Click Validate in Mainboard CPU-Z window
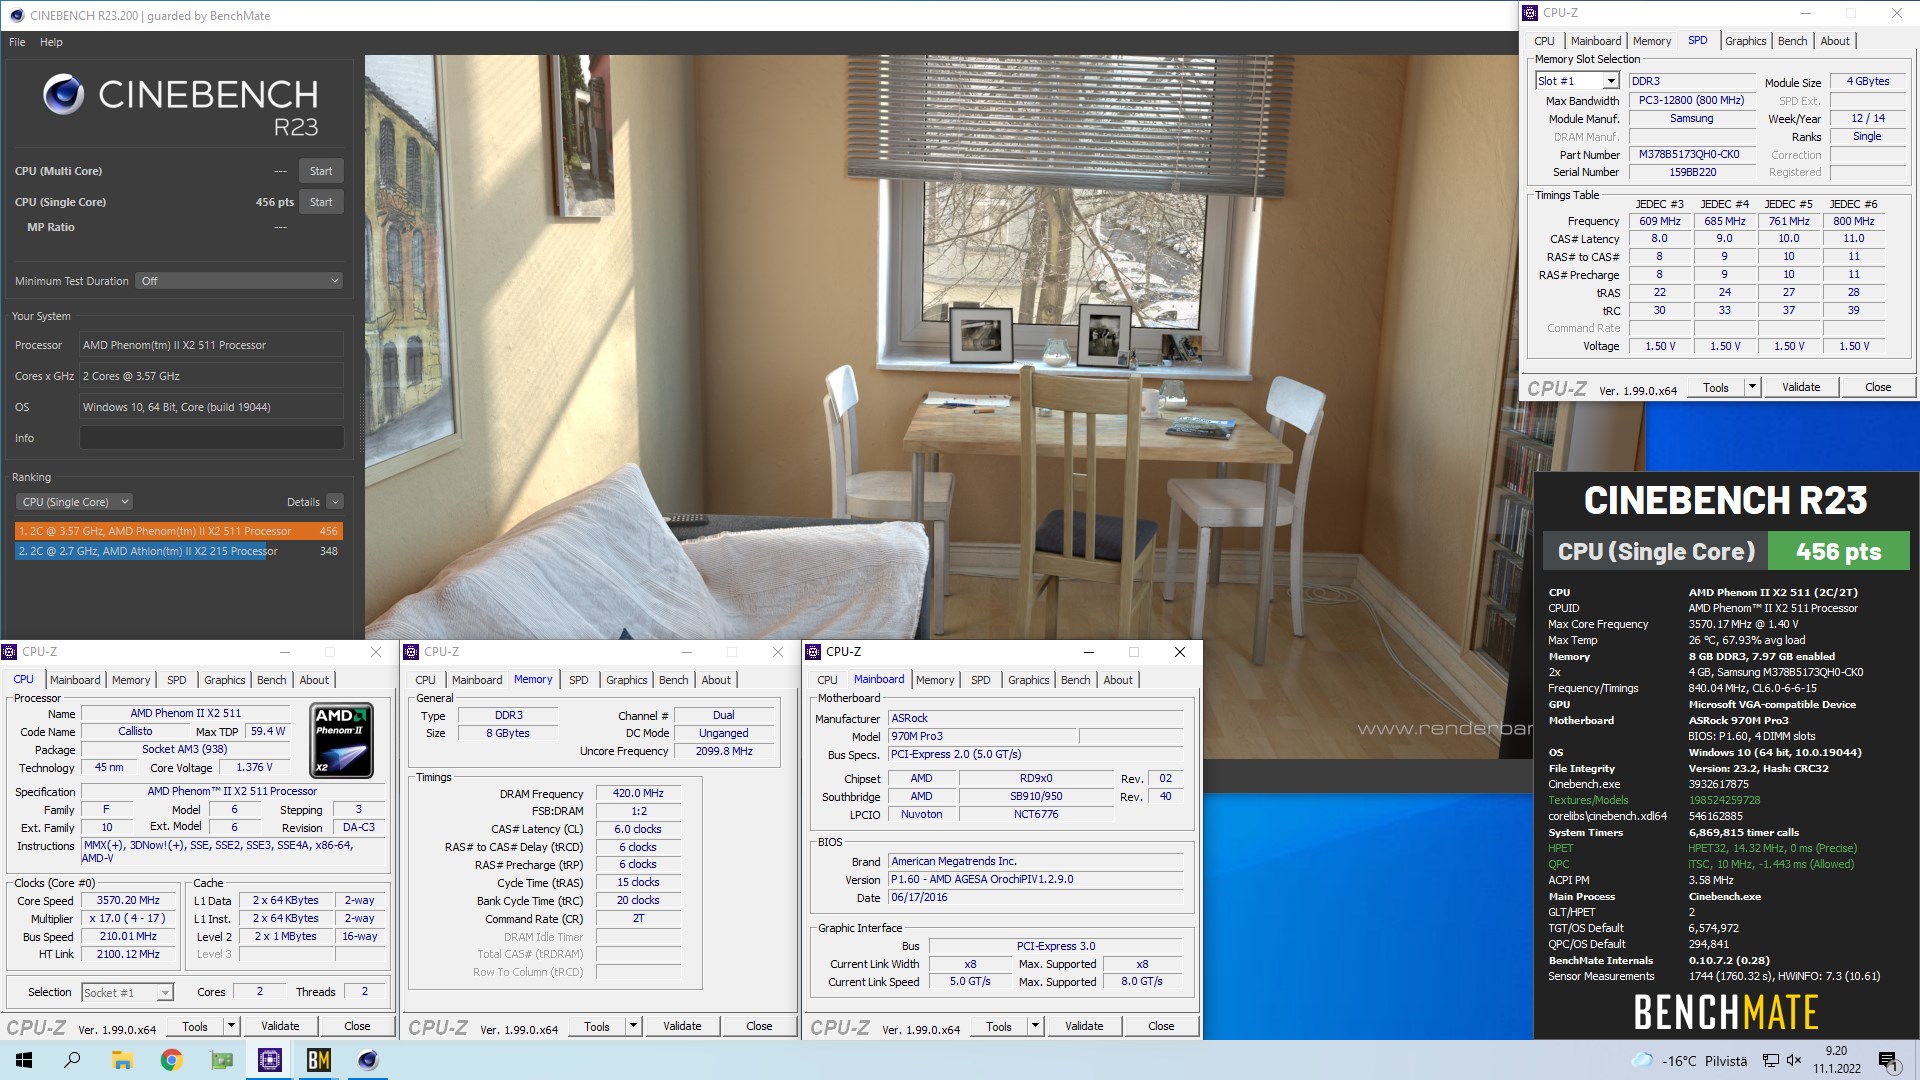The height and width of the screenshot is (1080, 1920). [x=1084, y=1026]
